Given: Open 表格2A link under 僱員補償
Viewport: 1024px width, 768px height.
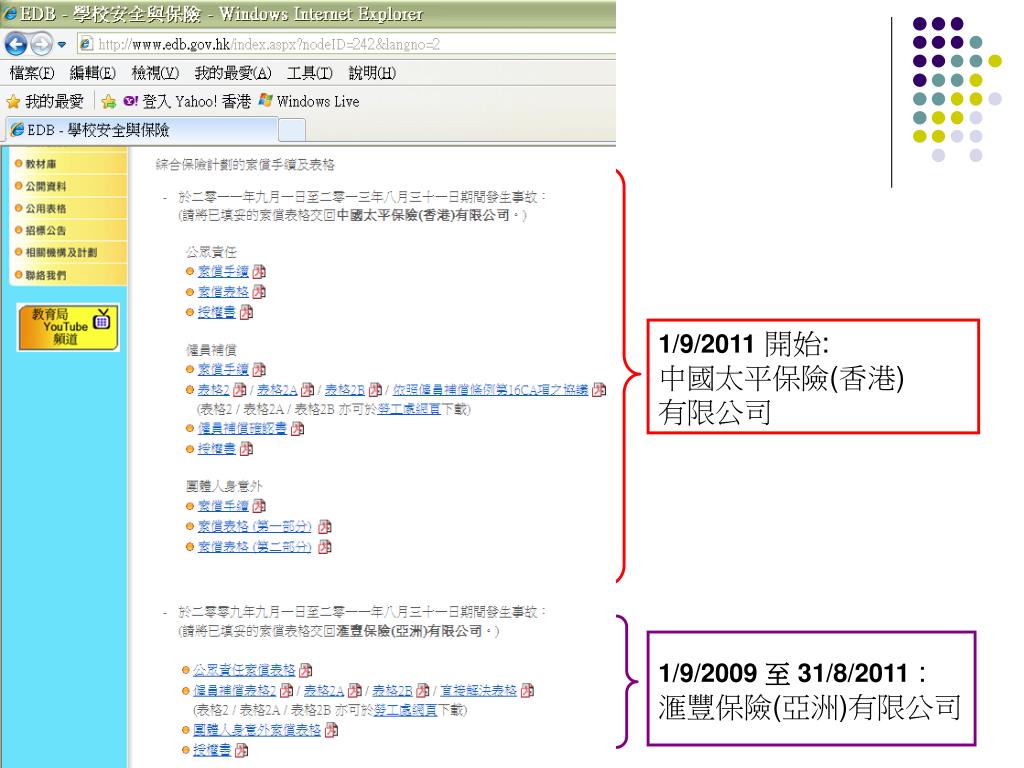Looking at the screenshot, I should 277,390.
